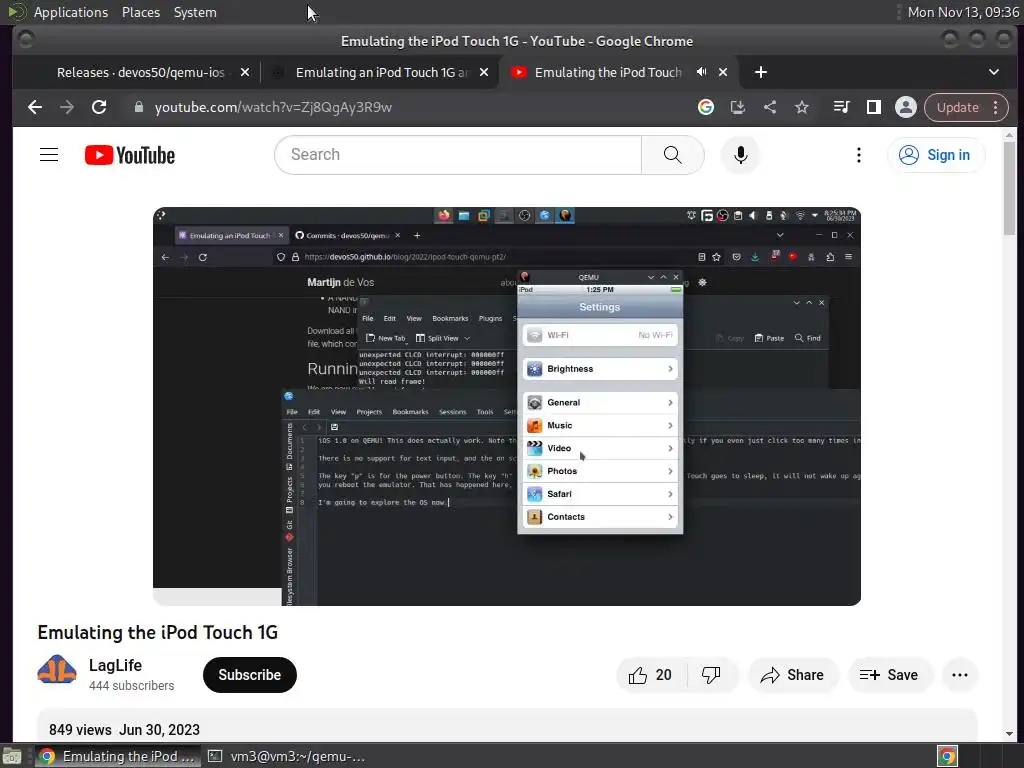Open YouTube settings three-dot menu
Image resolution: width=1024 pixels, height=768 pixels.
point(859,155)
